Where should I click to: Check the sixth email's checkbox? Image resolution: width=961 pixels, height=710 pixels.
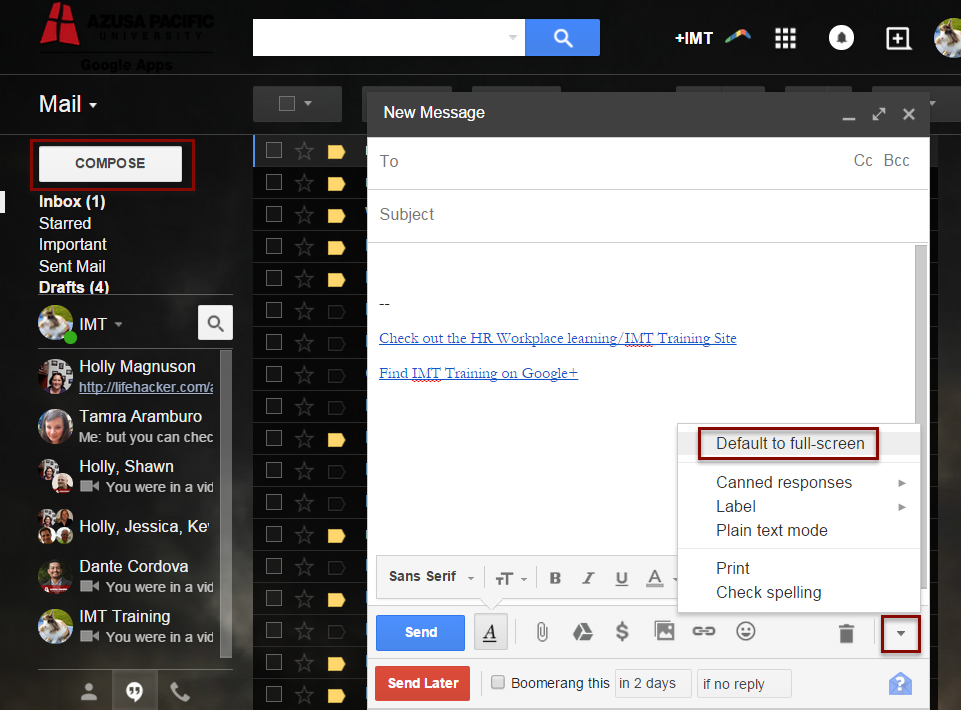[274, 310]
